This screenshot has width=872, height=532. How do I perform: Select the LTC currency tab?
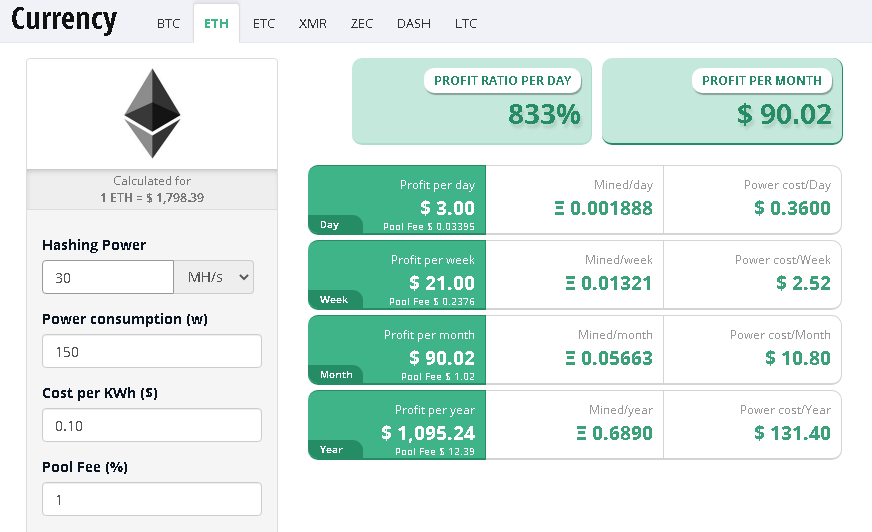(x=465, y=23)
